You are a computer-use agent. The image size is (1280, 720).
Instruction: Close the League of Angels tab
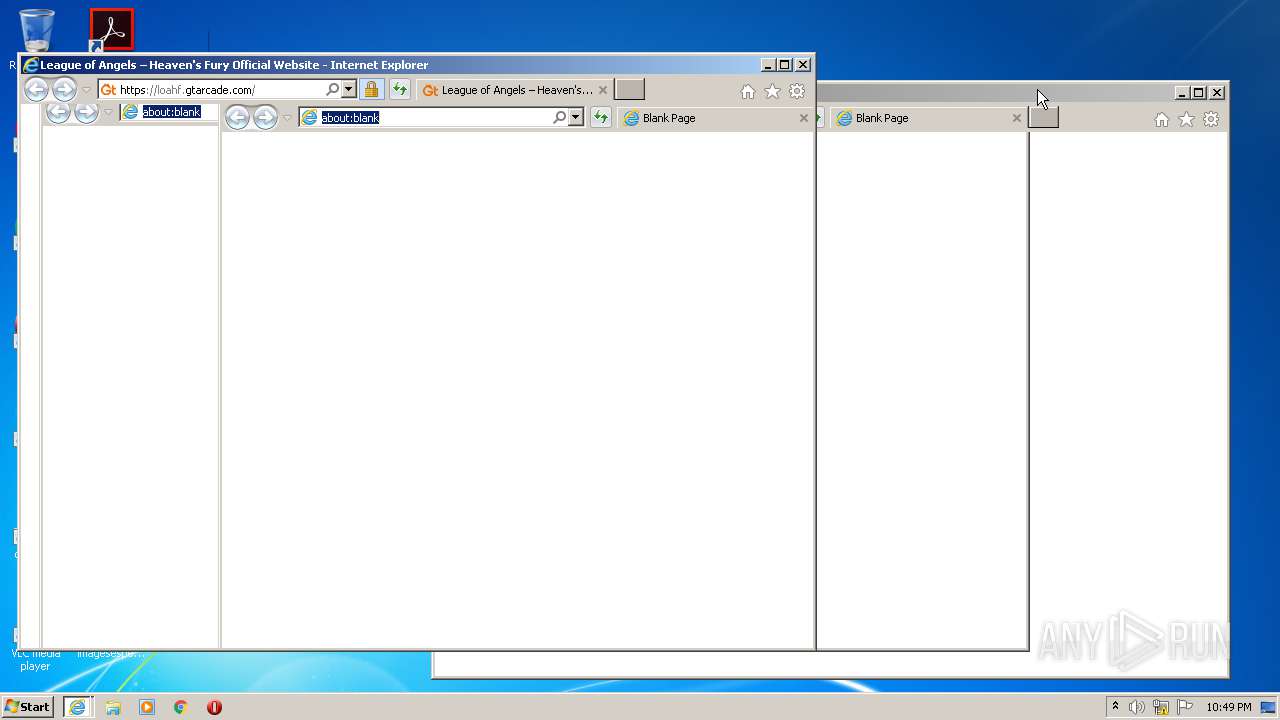pos(603,90)
